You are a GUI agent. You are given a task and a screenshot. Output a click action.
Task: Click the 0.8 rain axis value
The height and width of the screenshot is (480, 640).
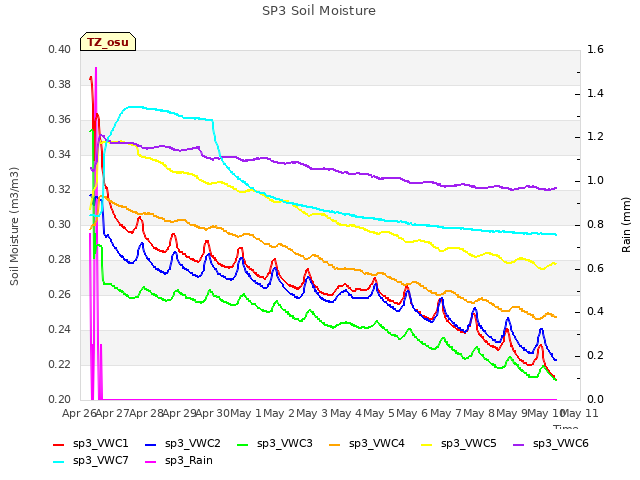point(595,224)
